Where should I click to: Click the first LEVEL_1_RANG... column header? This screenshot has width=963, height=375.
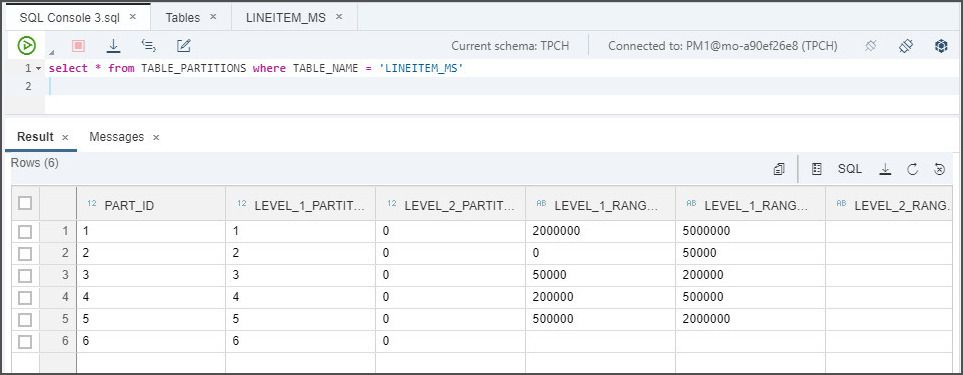(600, 204)
